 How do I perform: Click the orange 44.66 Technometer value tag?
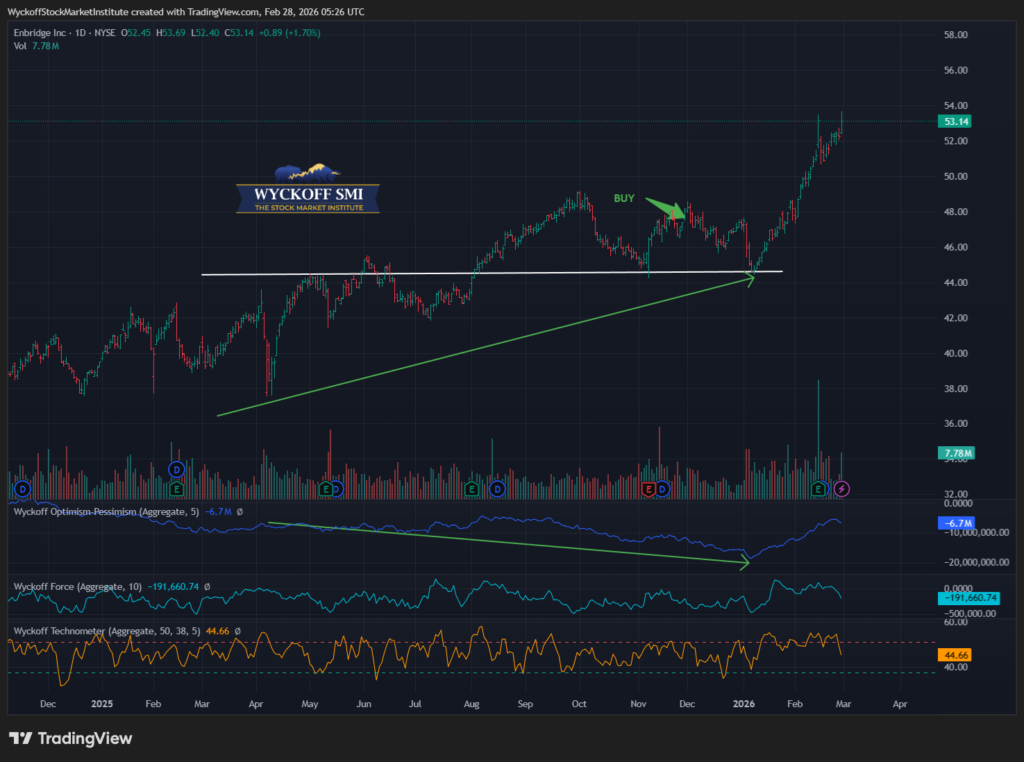[955, 656]
